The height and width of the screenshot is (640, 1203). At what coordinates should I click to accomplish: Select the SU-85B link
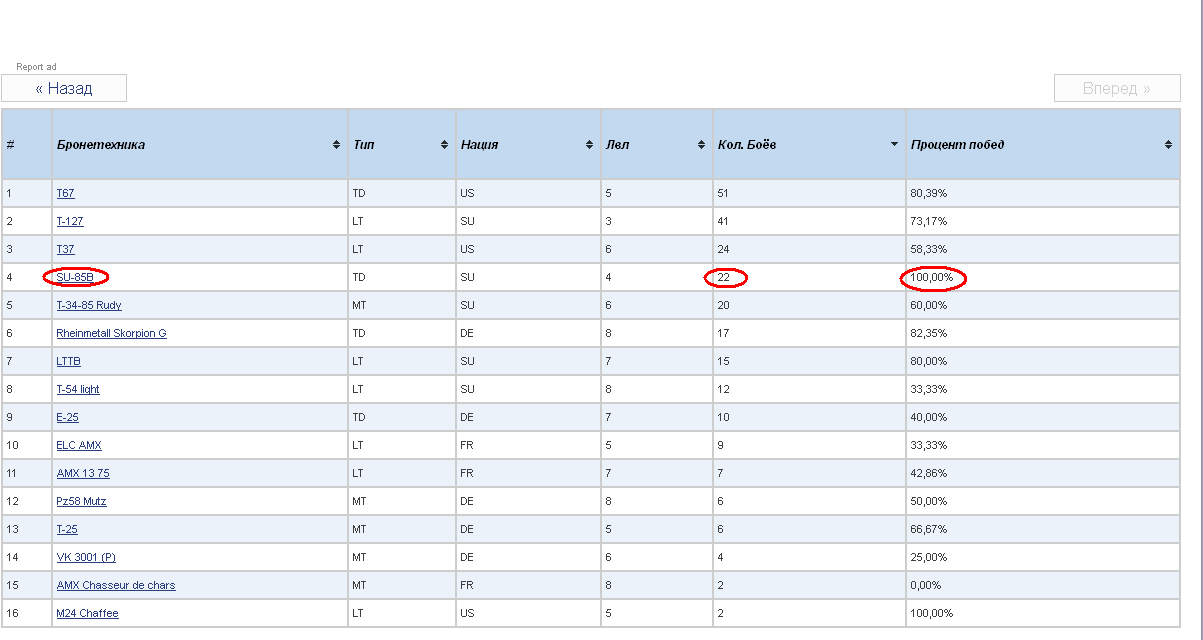(x=75, y=277)
